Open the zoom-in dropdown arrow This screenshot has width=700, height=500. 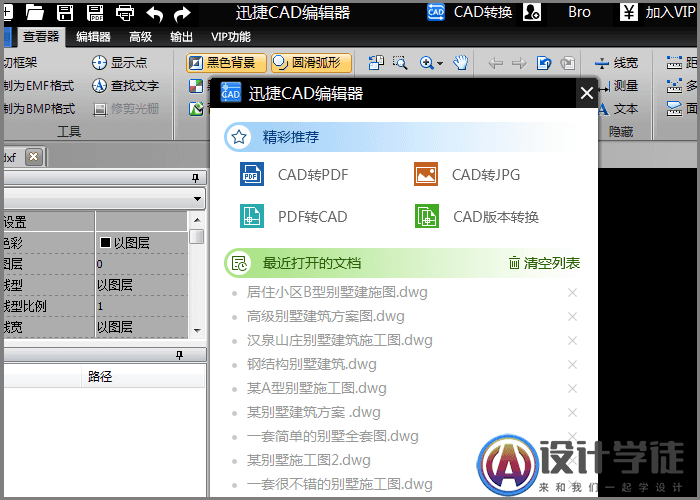(x=440, y=63)
